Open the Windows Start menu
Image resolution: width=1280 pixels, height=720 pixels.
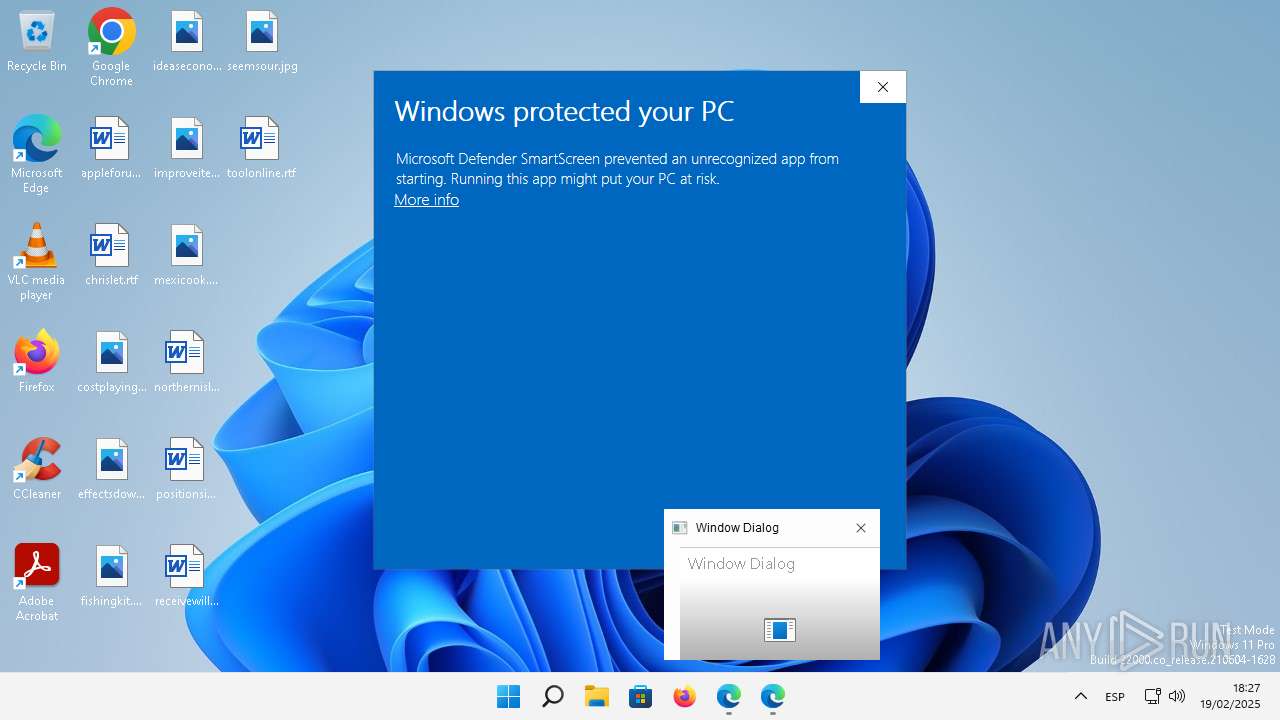508,696
